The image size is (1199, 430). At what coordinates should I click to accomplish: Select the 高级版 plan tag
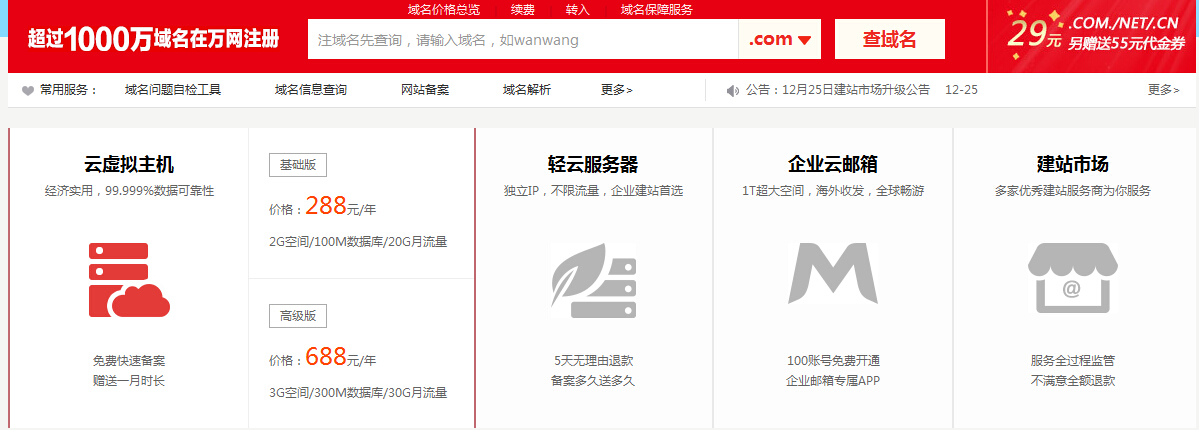pyautogui.click(x=297, y=316)
